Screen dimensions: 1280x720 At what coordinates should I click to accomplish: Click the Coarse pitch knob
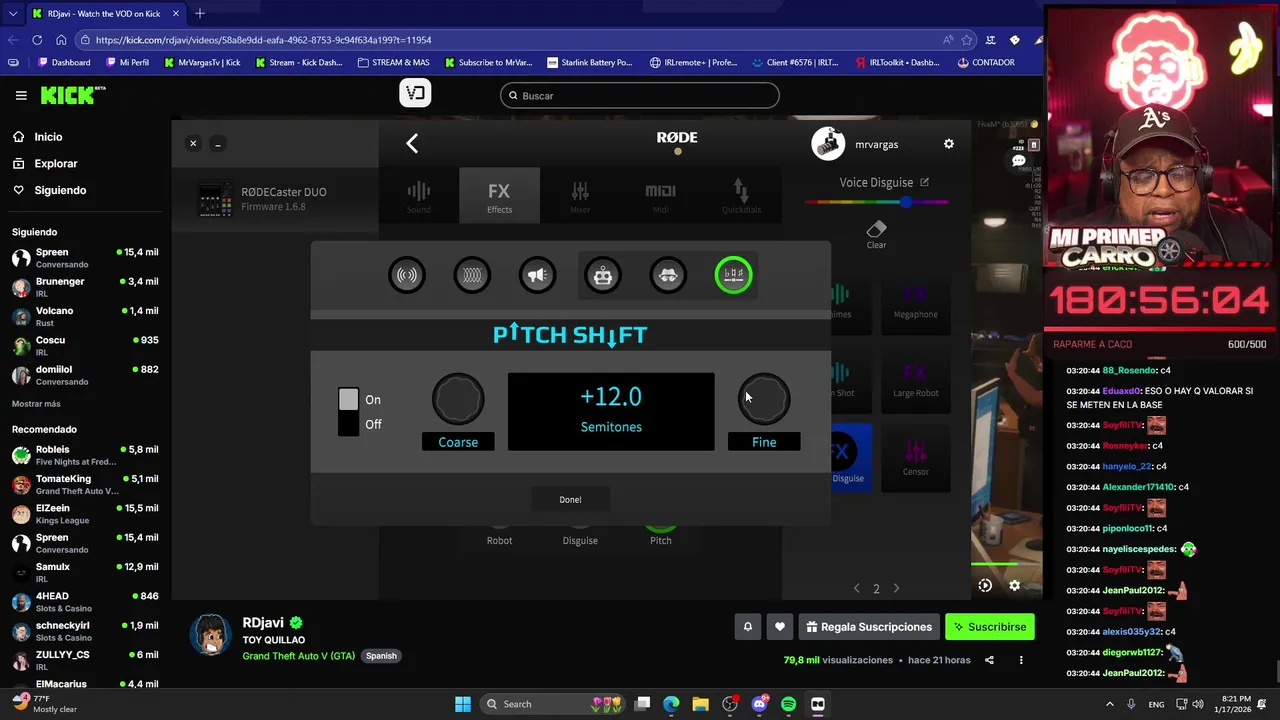(458, 399)
